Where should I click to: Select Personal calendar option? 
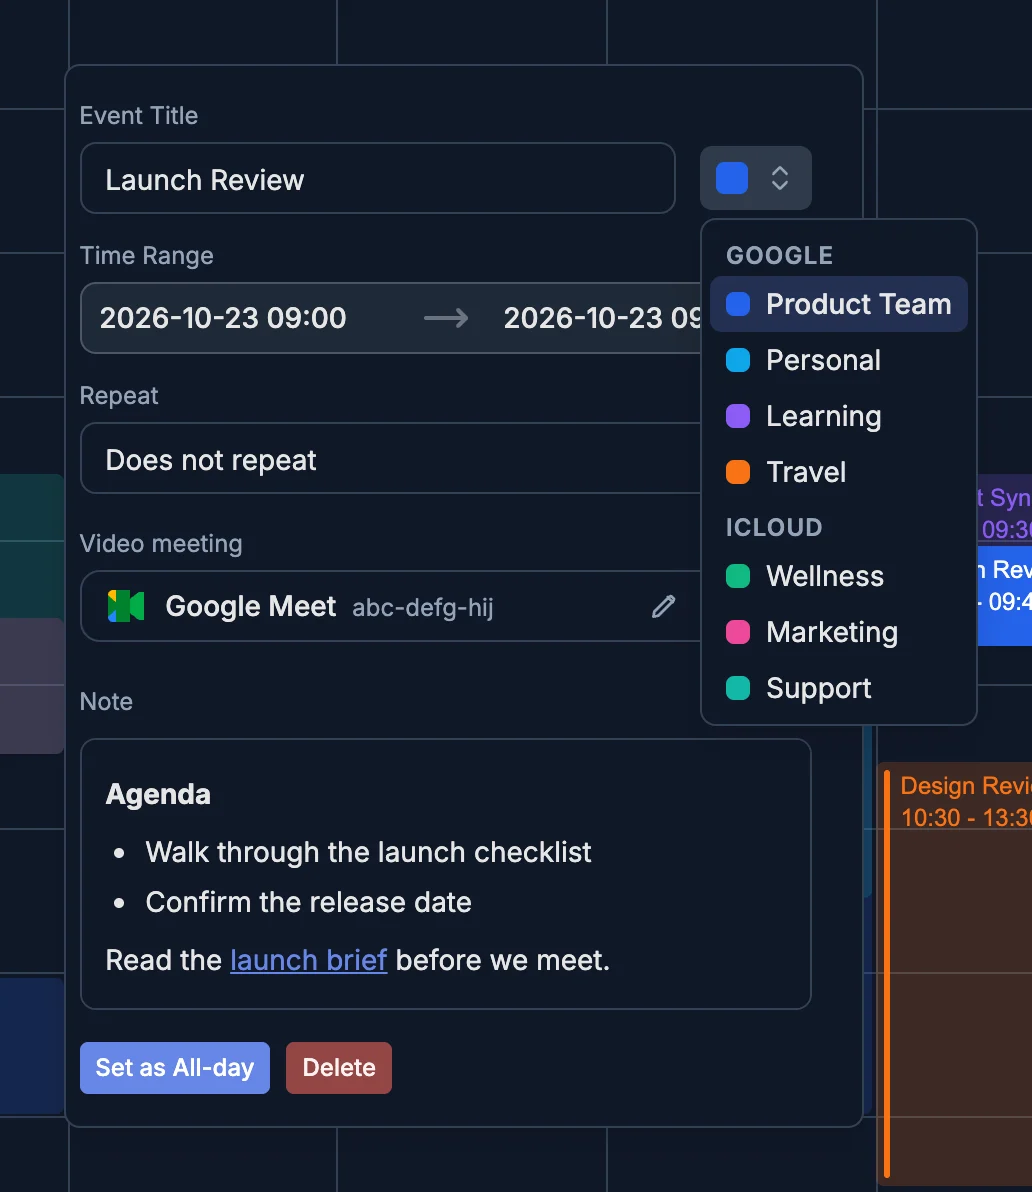(x=838, y=360)
